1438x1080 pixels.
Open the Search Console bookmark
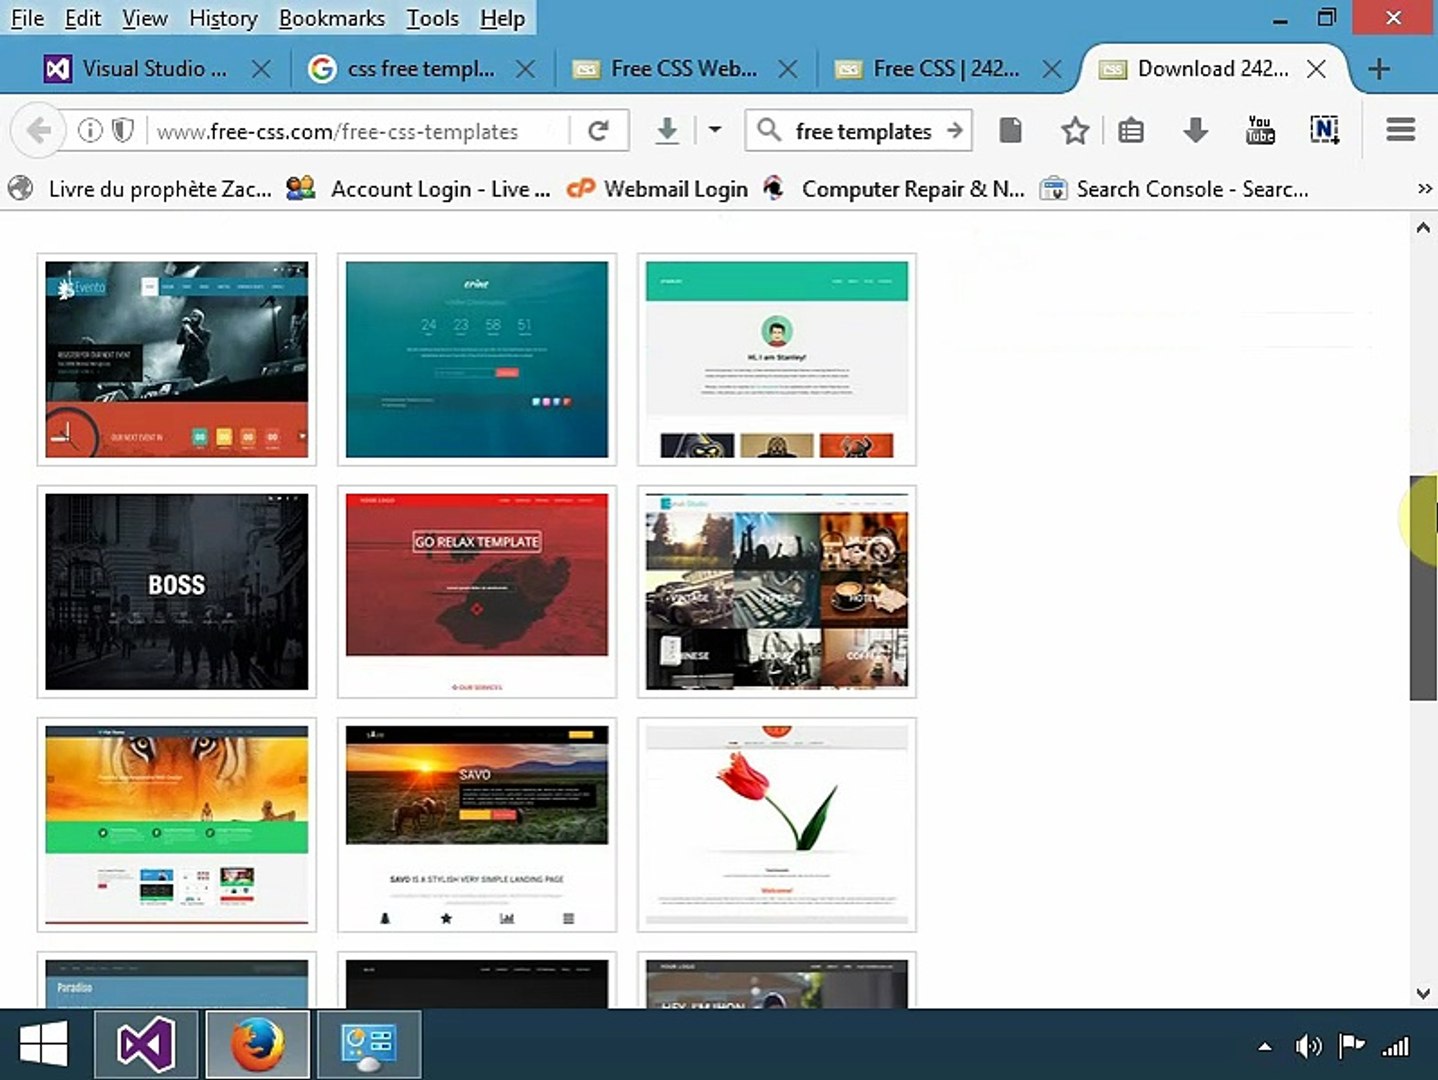pos(1174,189)
